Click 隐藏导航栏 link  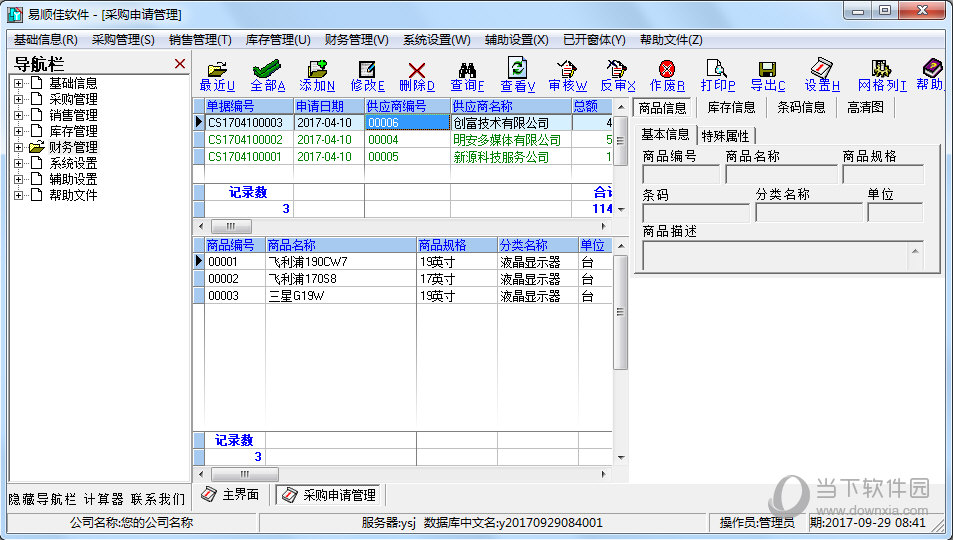click(42, 499)
